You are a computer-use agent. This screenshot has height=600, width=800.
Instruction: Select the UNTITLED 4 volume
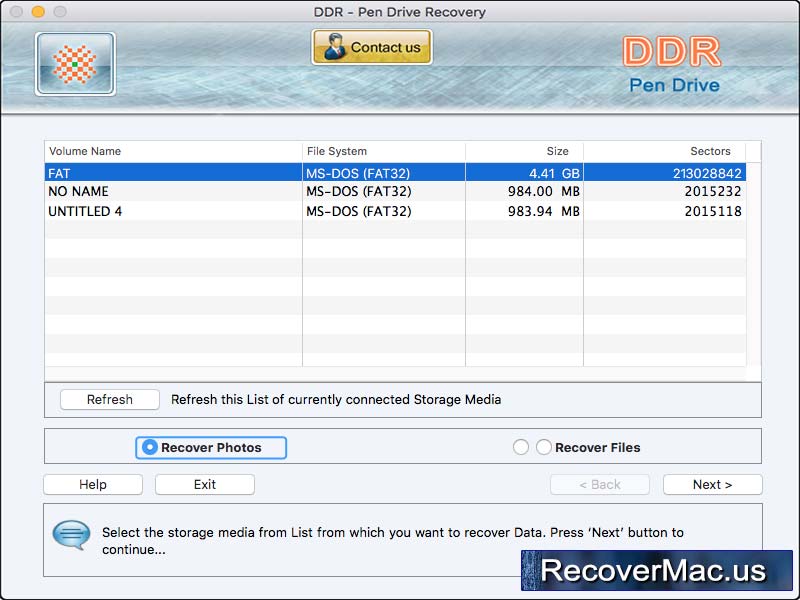(200, 211)
